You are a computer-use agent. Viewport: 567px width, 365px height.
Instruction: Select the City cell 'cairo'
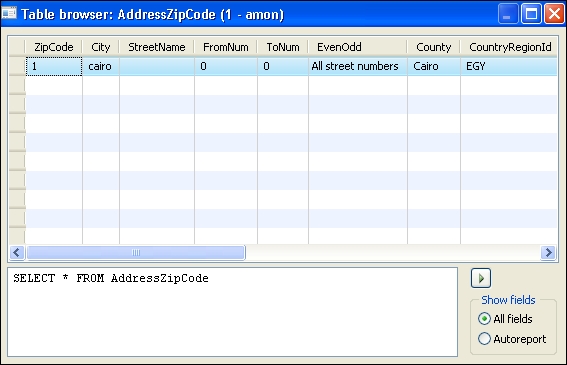point(101,66)
